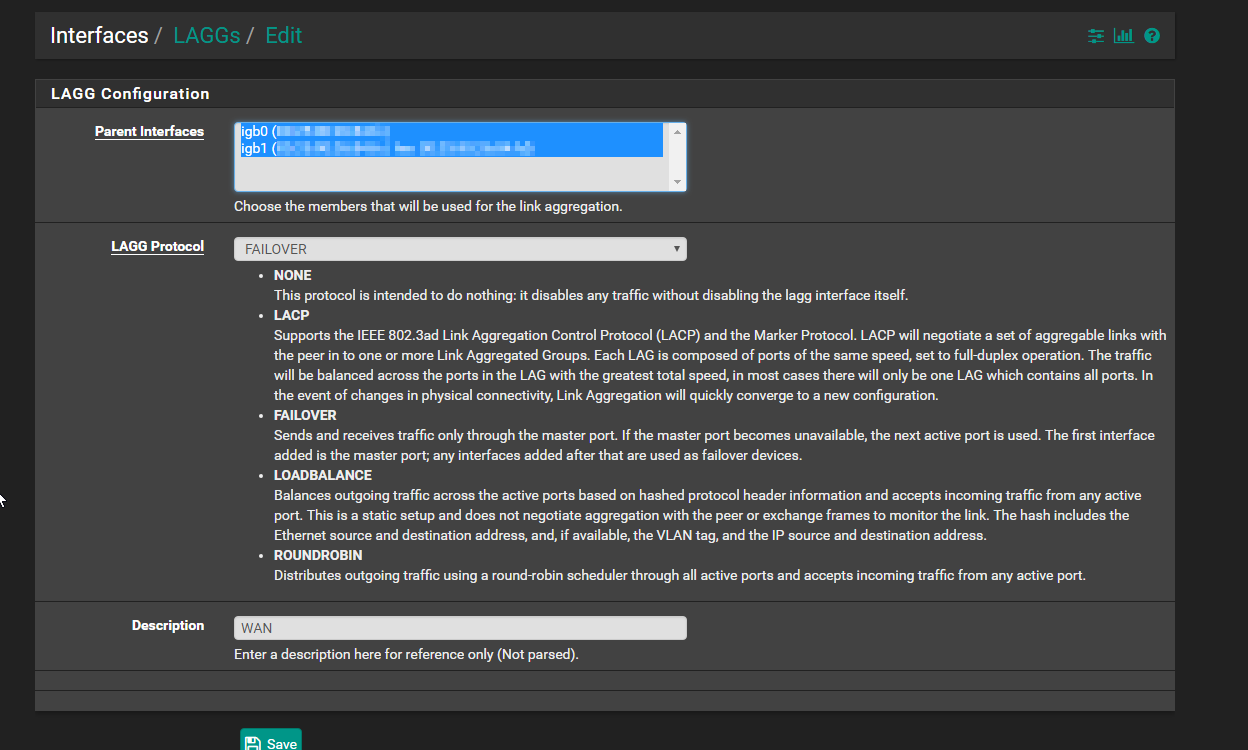Screen dimensions: 1248x750
Task: Click empty area of Parent Interfaces listbox
Action: point(450,174)
